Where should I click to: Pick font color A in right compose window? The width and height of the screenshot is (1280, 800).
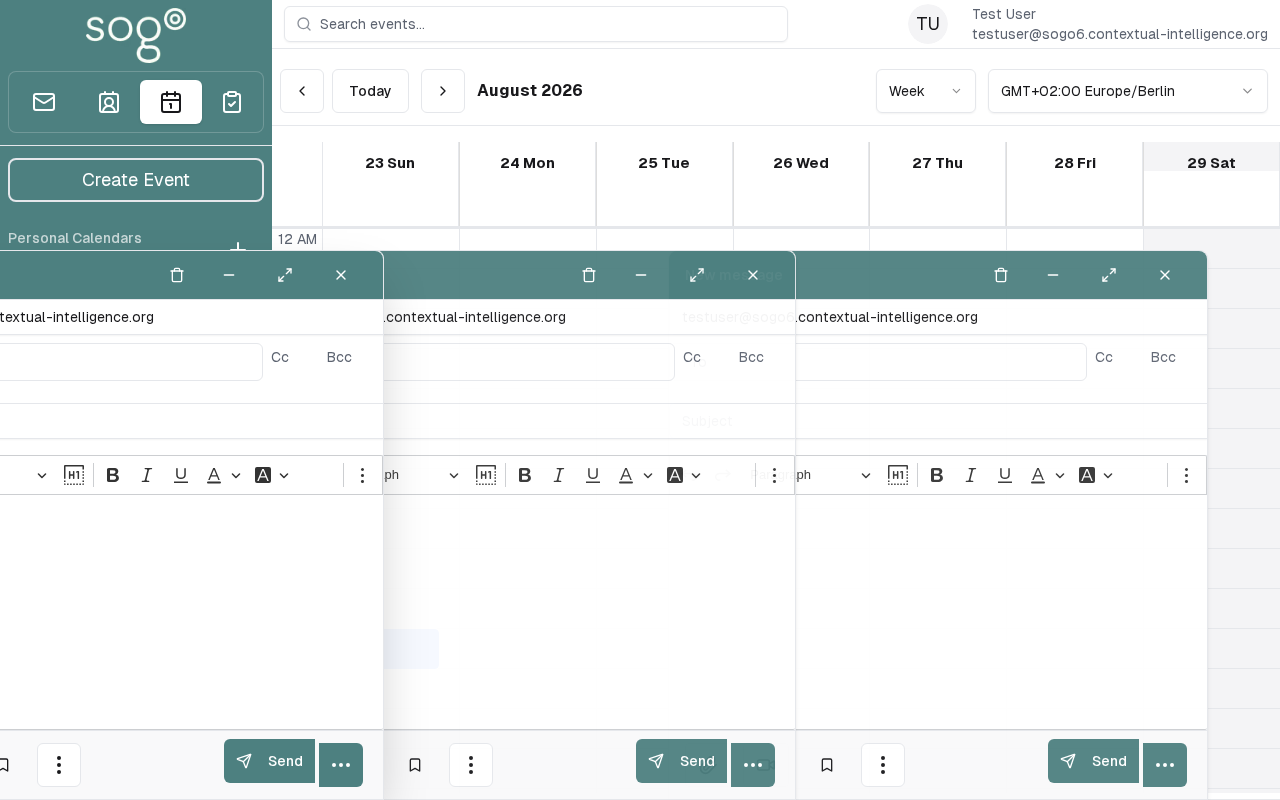coord(1038,475)
